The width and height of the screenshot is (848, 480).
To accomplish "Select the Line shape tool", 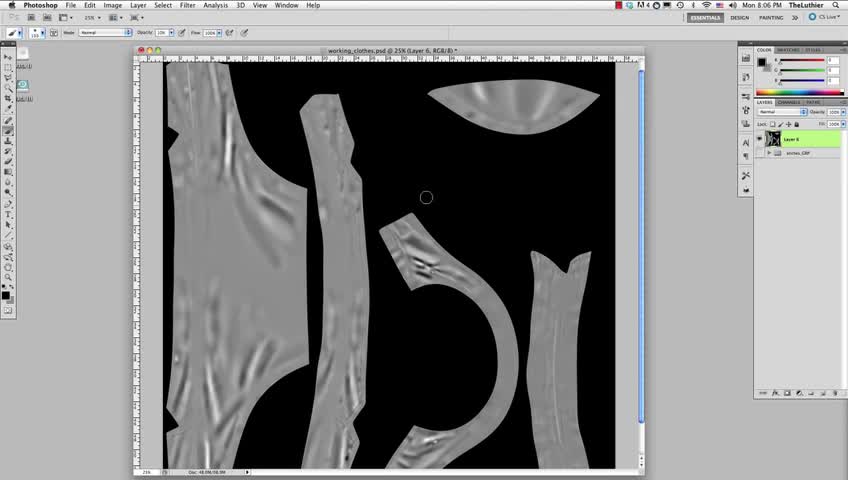I will (8, 235).
